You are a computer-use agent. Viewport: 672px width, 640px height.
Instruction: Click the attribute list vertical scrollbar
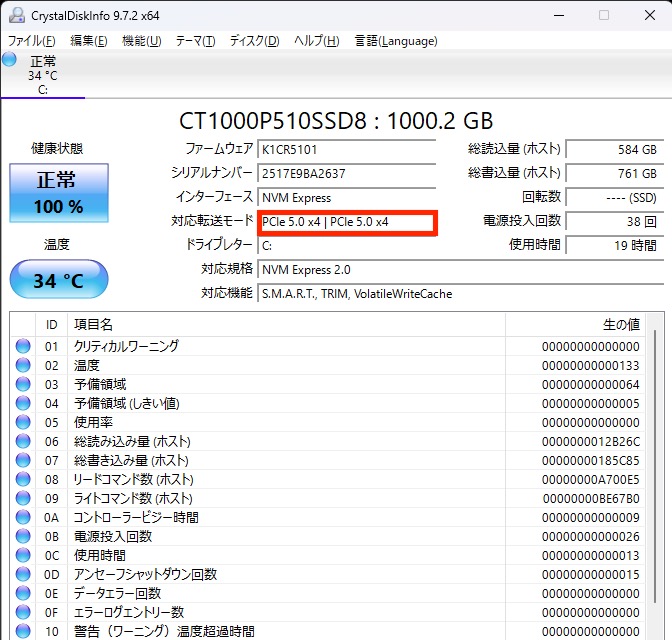[655, 480]
